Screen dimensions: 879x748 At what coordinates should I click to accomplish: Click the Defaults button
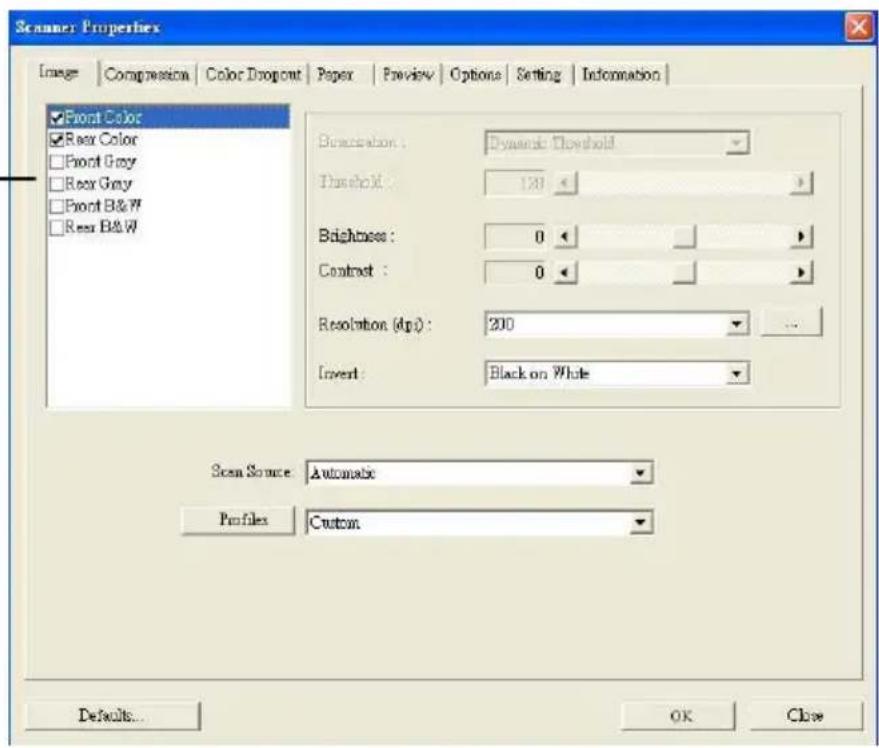[x=112, y=715]
